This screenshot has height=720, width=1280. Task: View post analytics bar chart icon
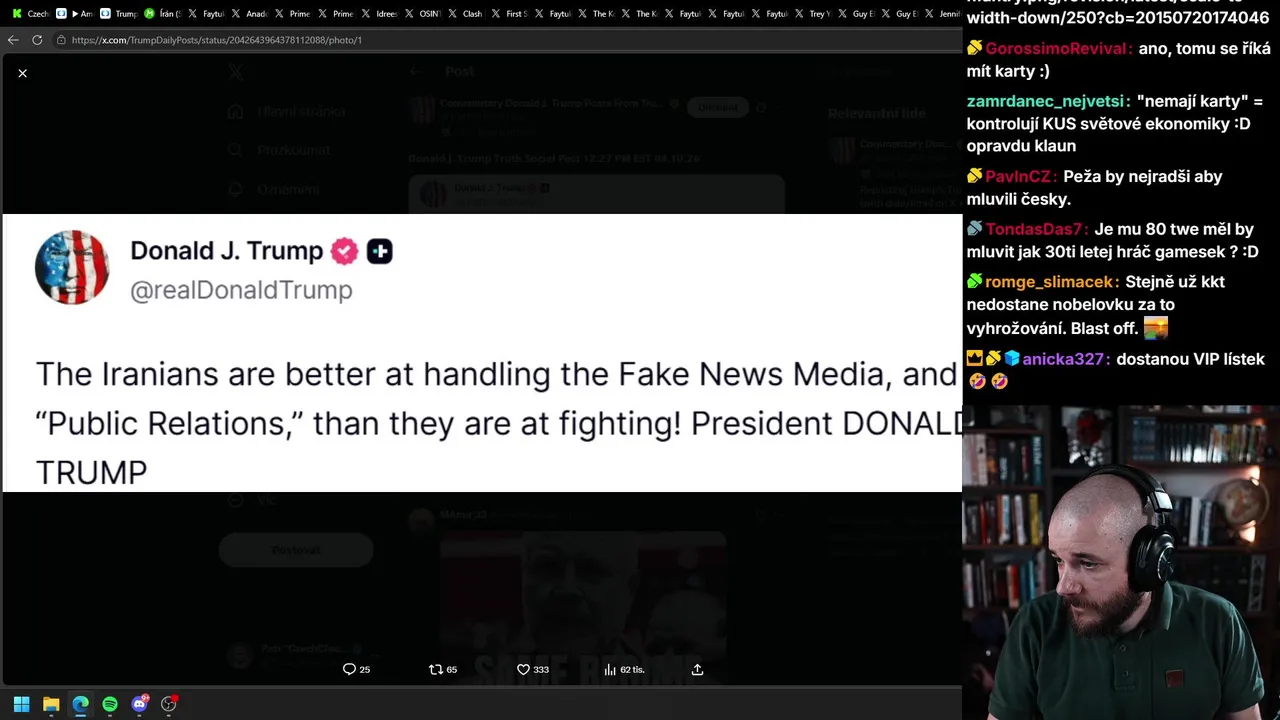[610, 669]
